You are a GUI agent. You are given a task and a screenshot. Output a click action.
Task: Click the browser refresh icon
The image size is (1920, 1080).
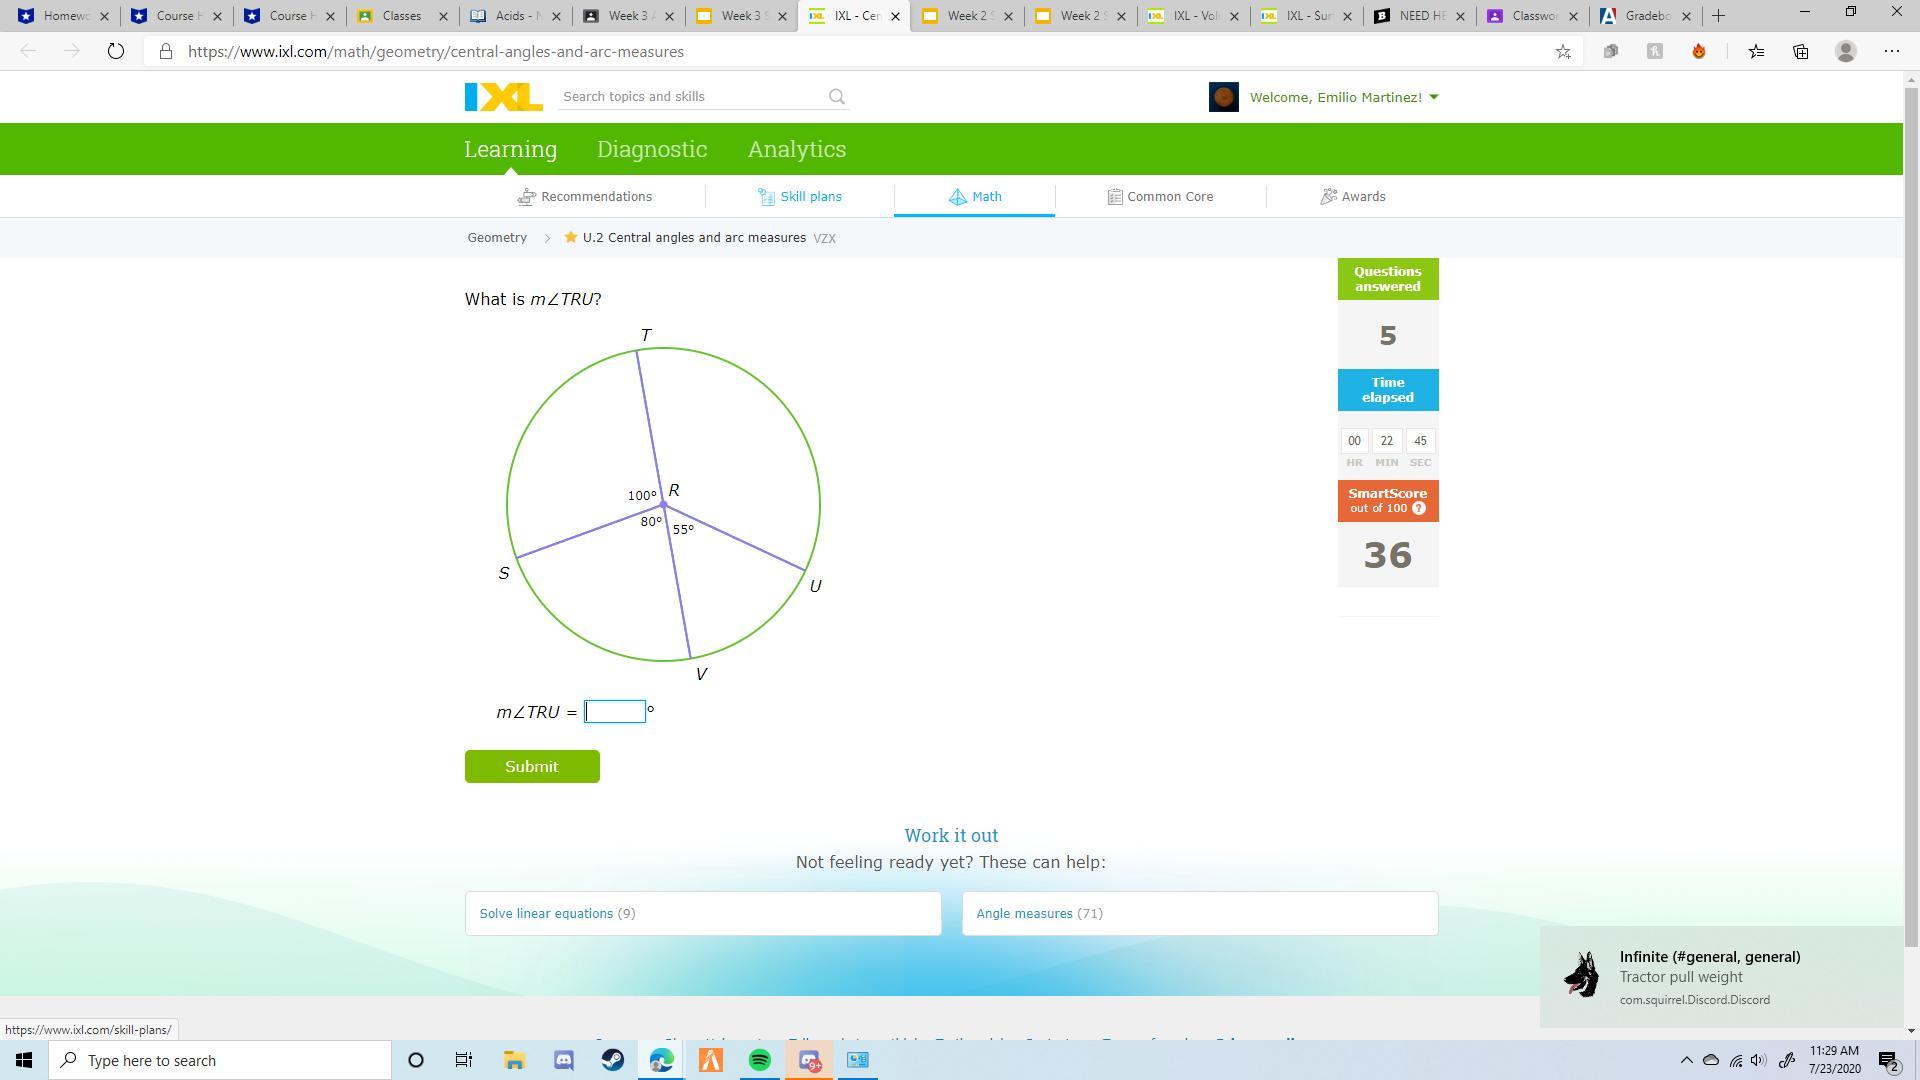coord(116,52)
